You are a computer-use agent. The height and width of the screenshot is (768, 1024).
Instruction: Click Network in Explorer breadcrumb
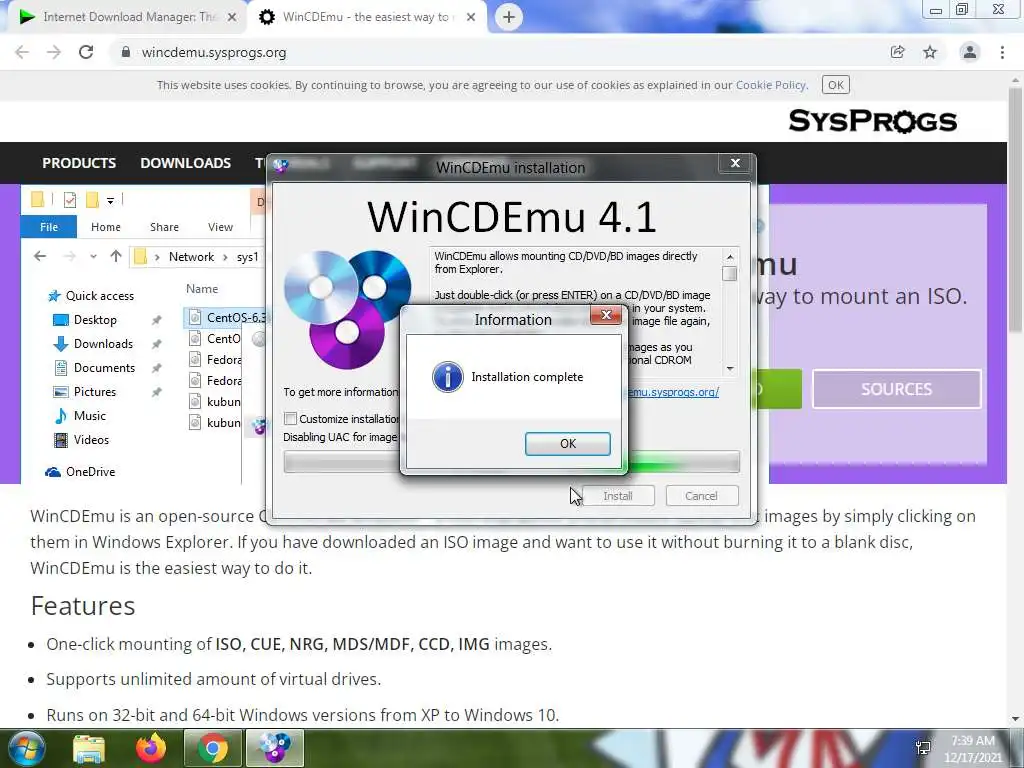(191, 257)
